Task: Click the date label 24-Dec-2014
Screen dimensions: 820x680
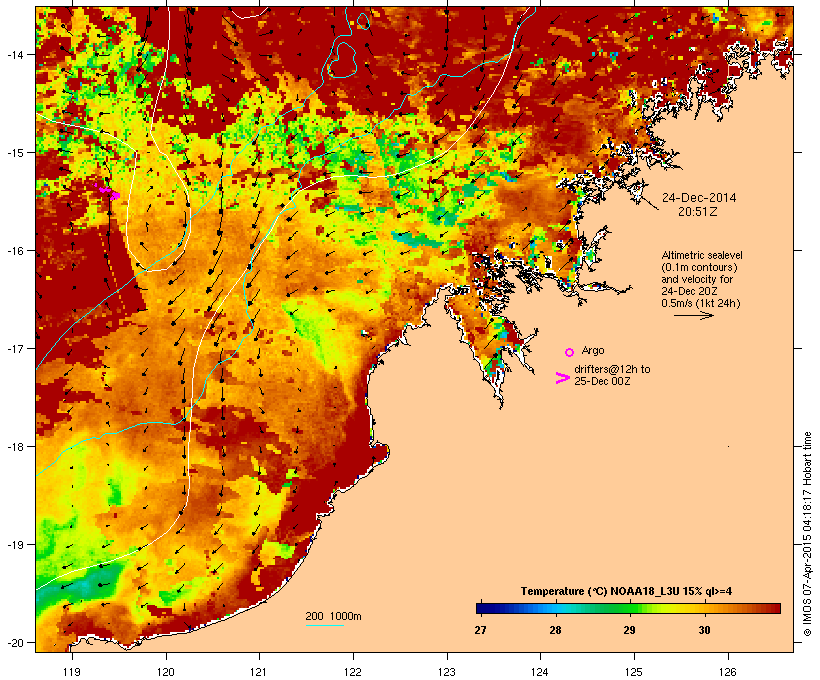Action: (x=699, y=198)
